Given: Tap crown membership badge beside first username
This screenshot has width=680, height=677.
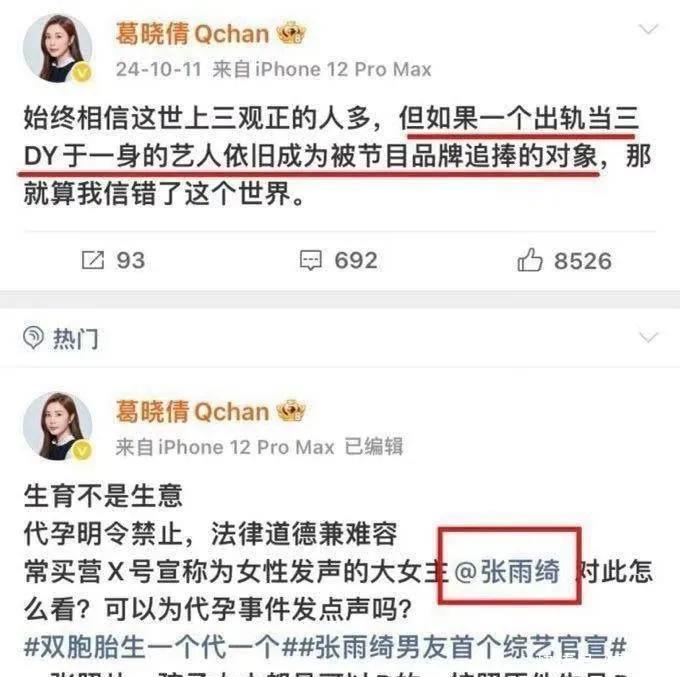Looking at the screenshot, I should [291, 33].
